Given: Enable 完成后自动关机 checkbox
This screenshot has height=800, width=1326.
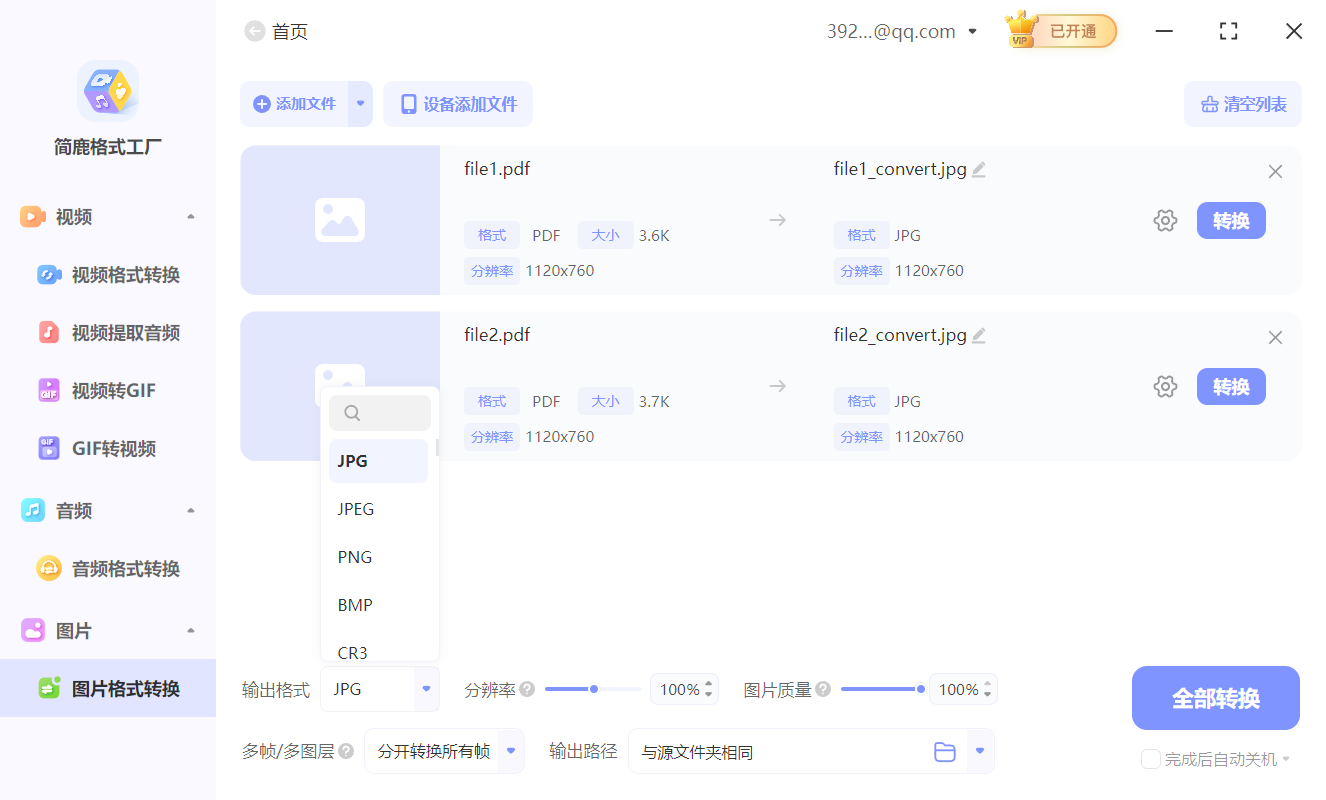Looking at the screenshot, I should [1150, 759].
